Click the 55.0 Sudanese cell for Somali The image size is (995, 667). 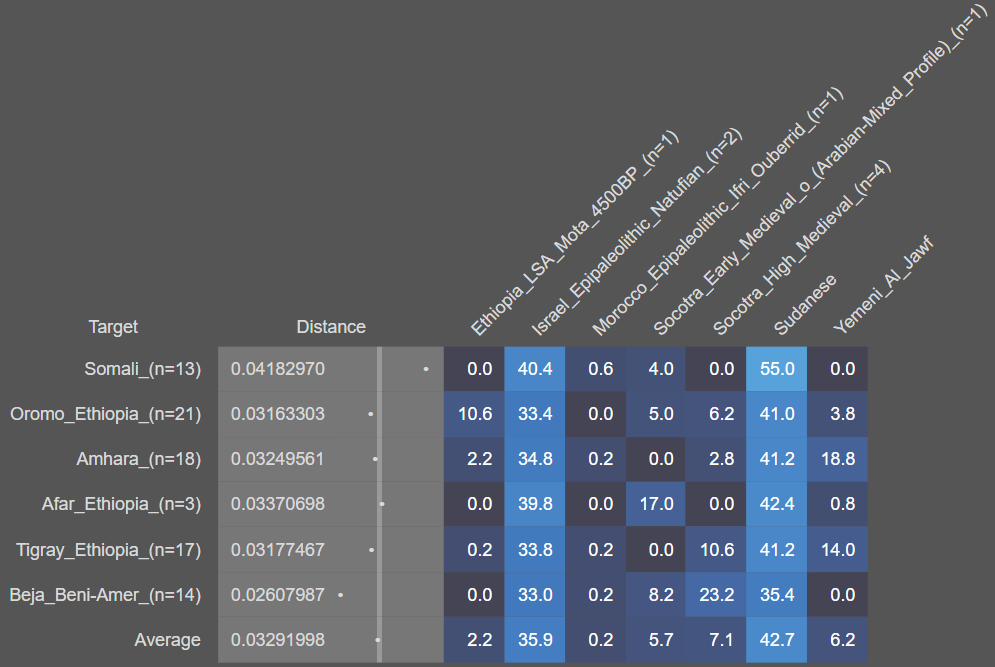pos(776,369)
